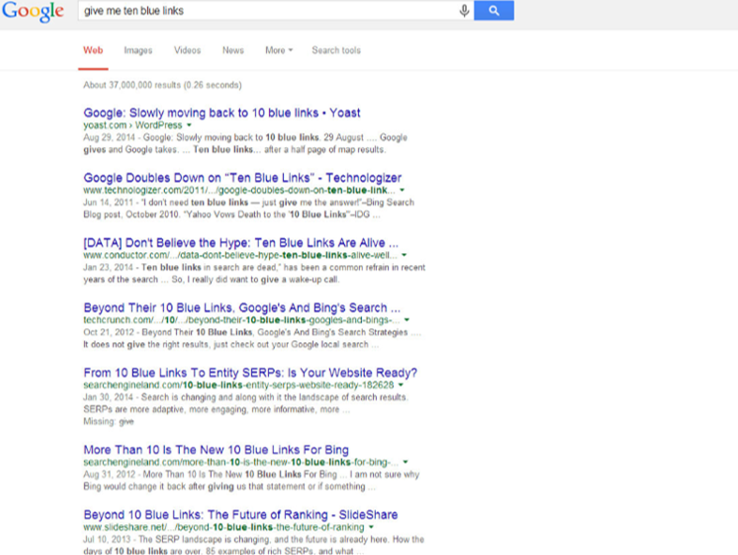The width and height of the screenshot is (738, 555).
Task: Expand the arrow beside the conductor.com URL
Action: tap(404, 255)
